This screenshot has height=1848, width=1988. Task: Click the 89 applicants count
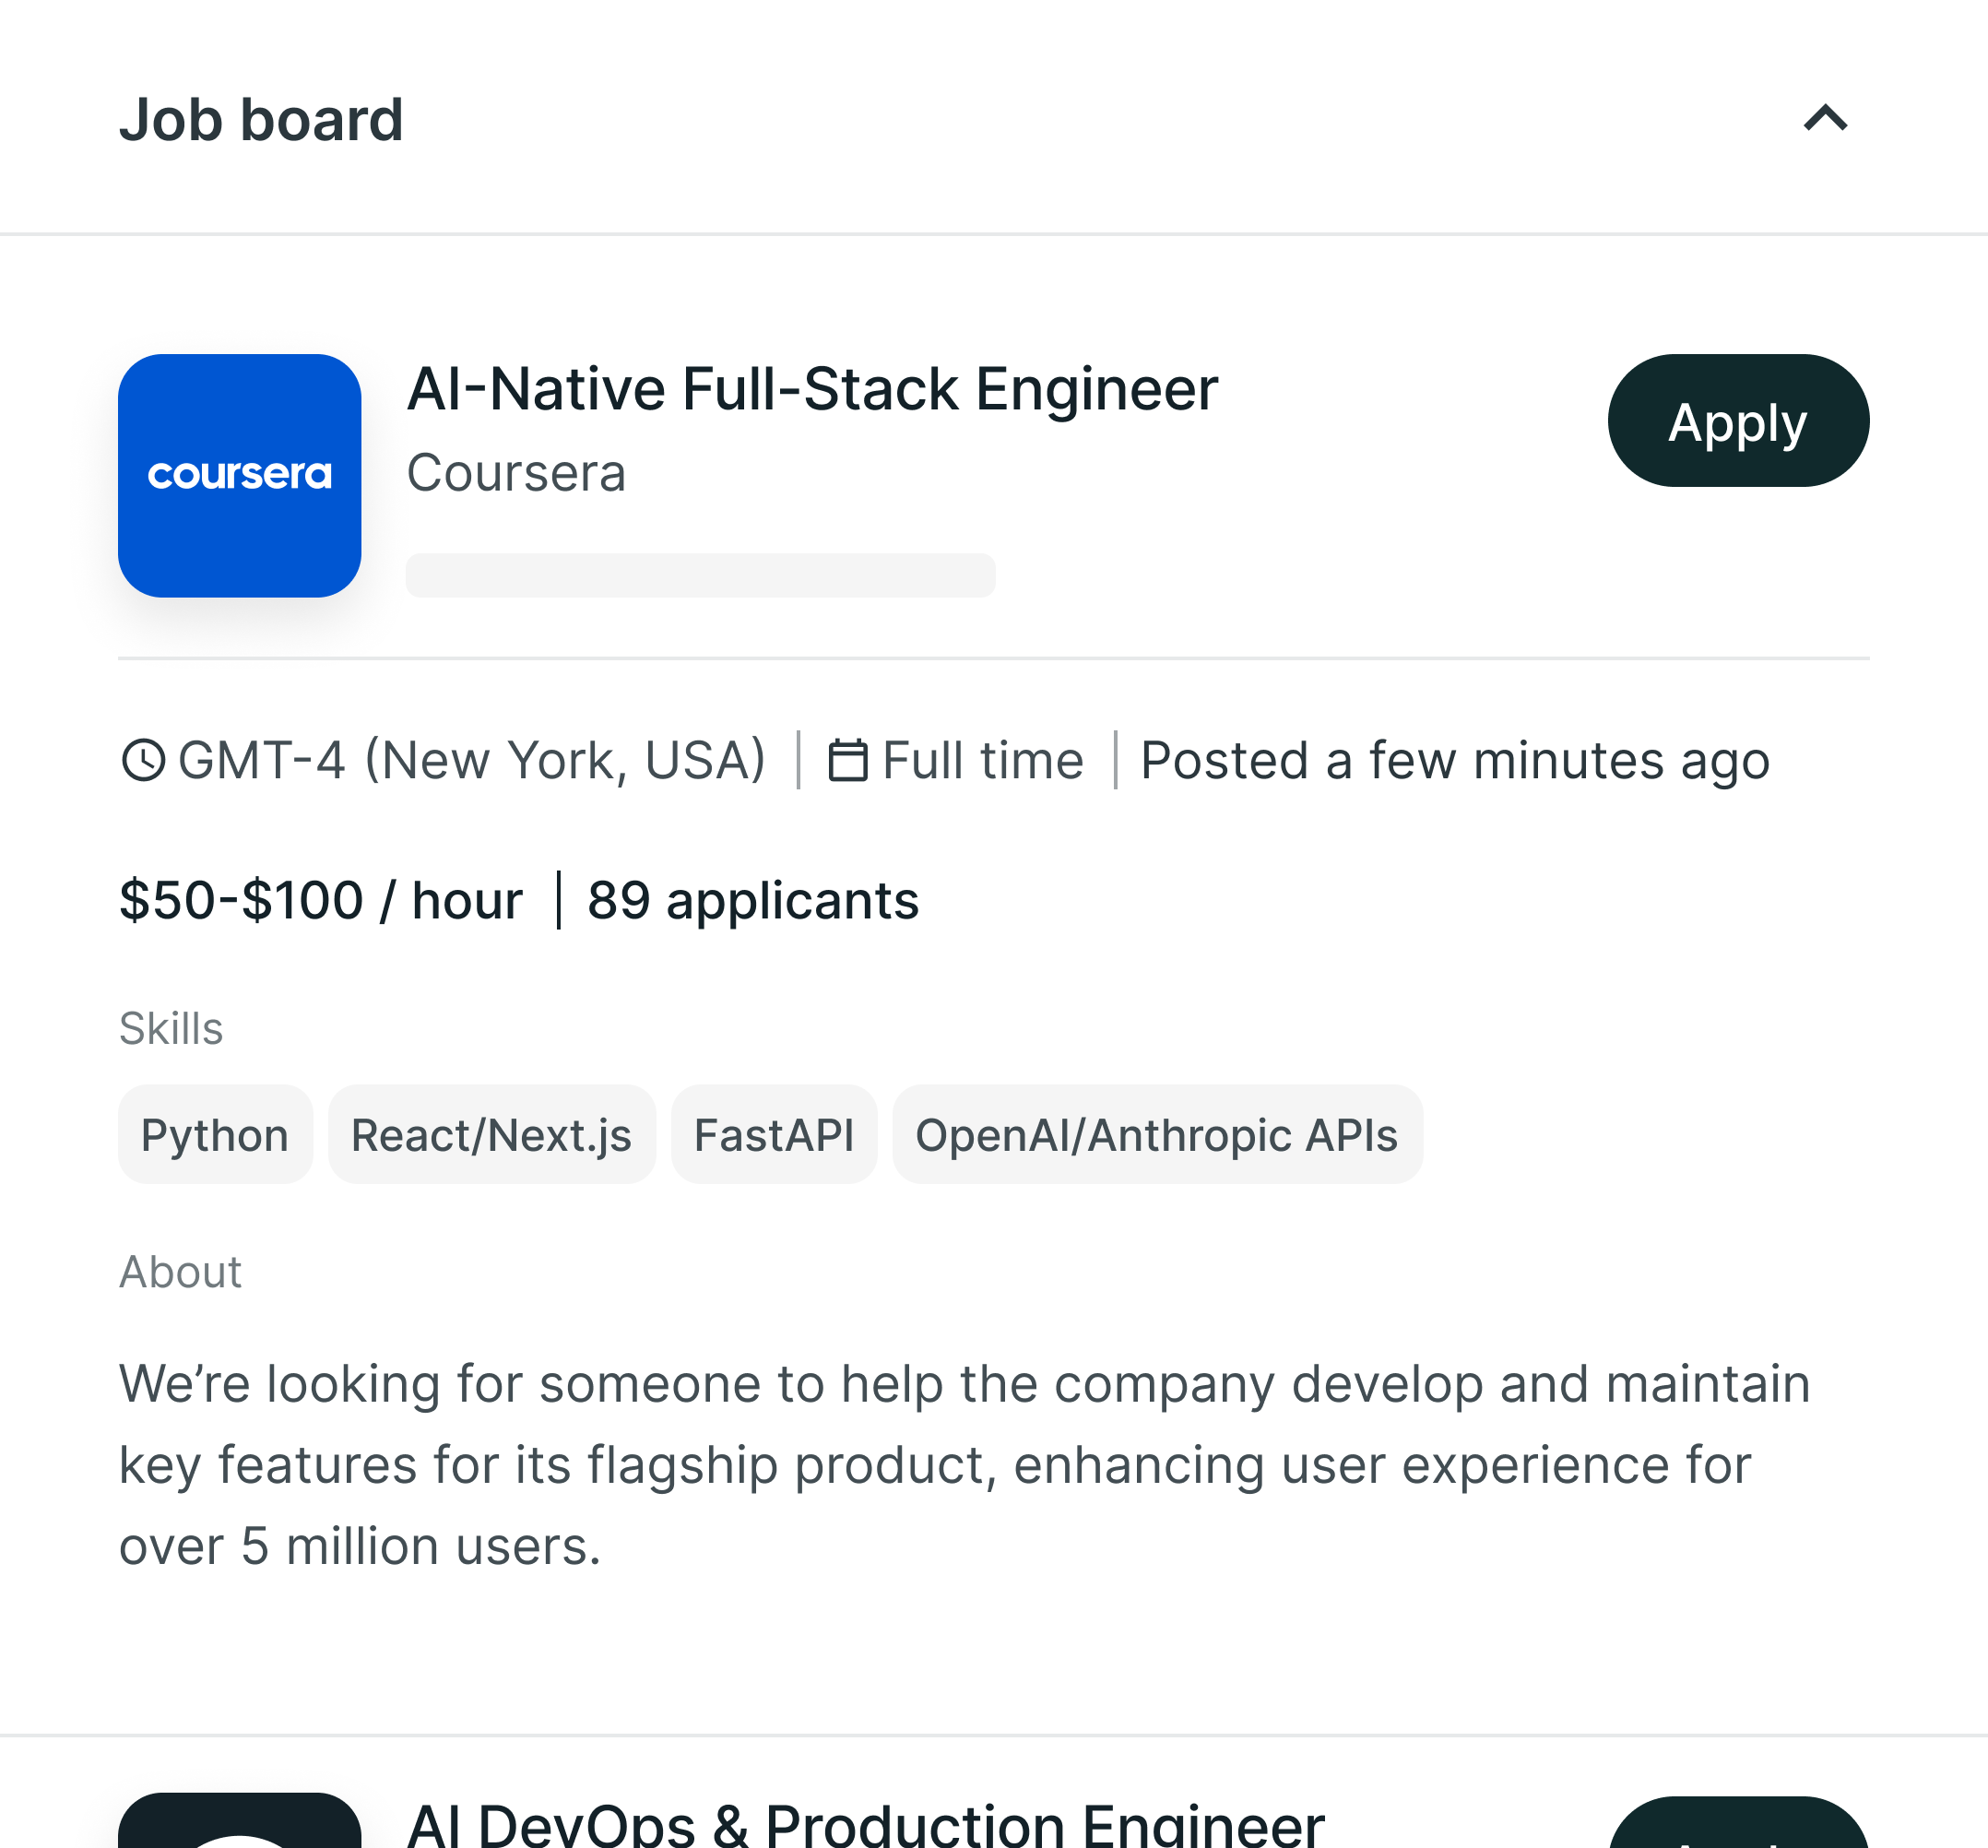753,900
